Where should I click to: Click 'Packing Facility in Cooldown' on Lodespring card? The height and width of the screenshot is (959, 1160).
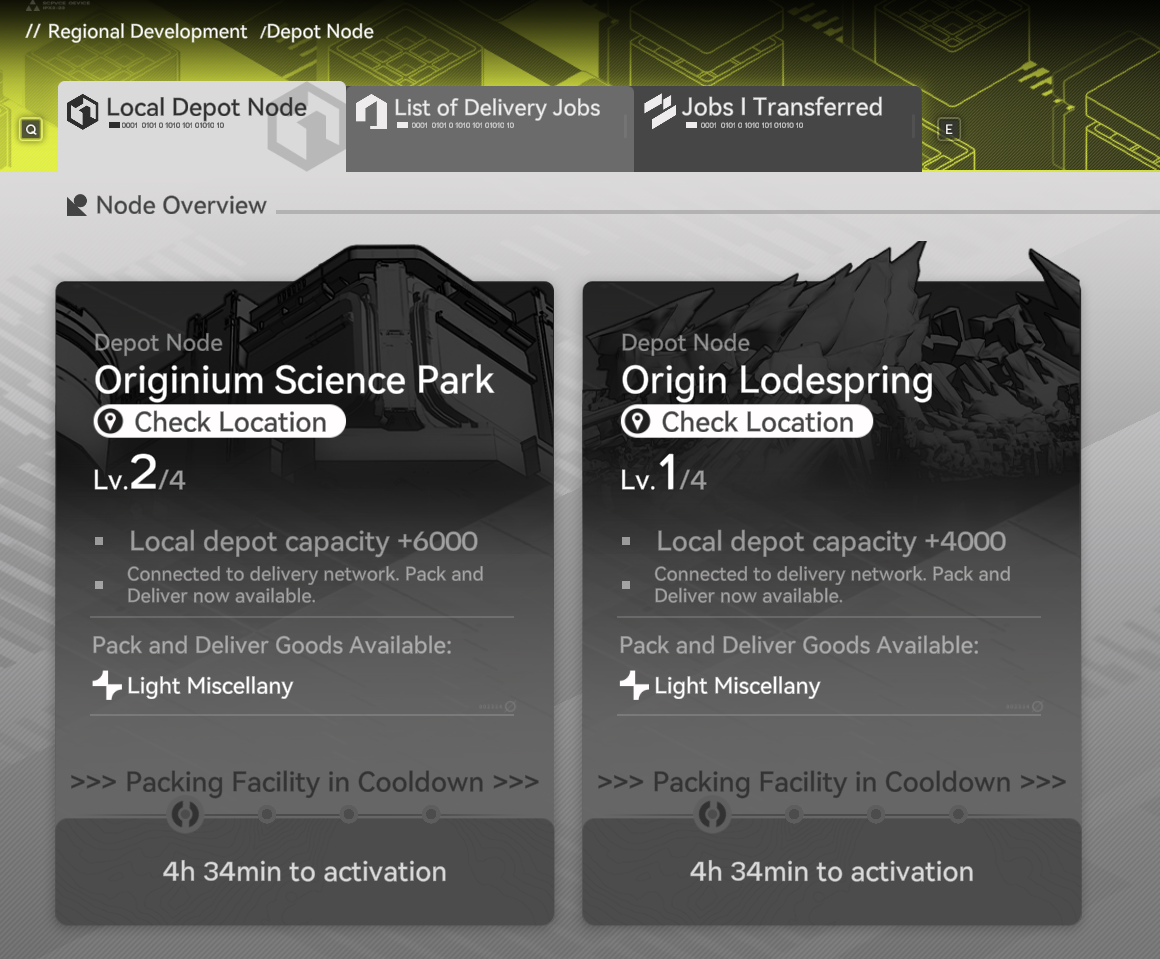click(832, 782)
